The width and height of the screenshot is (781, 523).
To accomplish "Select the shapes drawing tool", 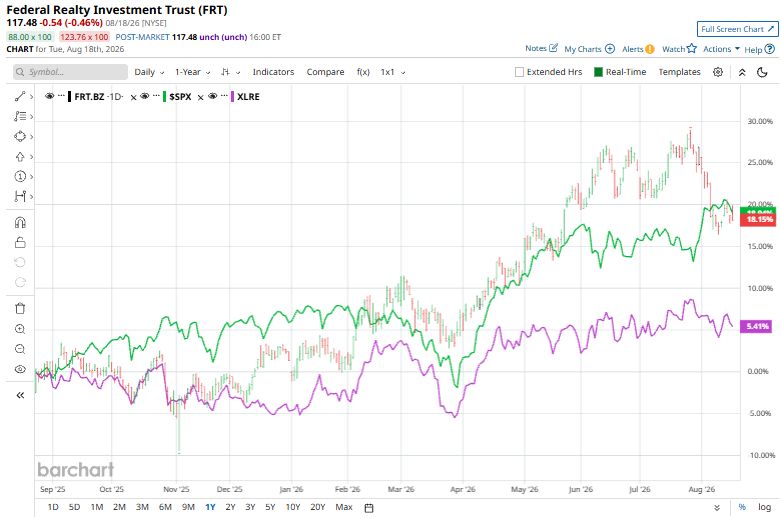I will click(x=19, y=136).
